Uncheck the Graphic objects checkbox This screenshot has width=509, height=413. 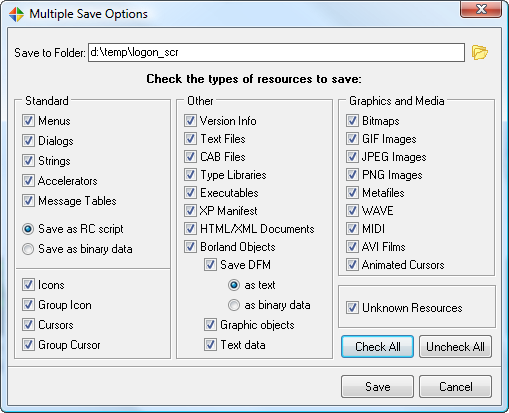pyautogui.click(x=210, y=325)
